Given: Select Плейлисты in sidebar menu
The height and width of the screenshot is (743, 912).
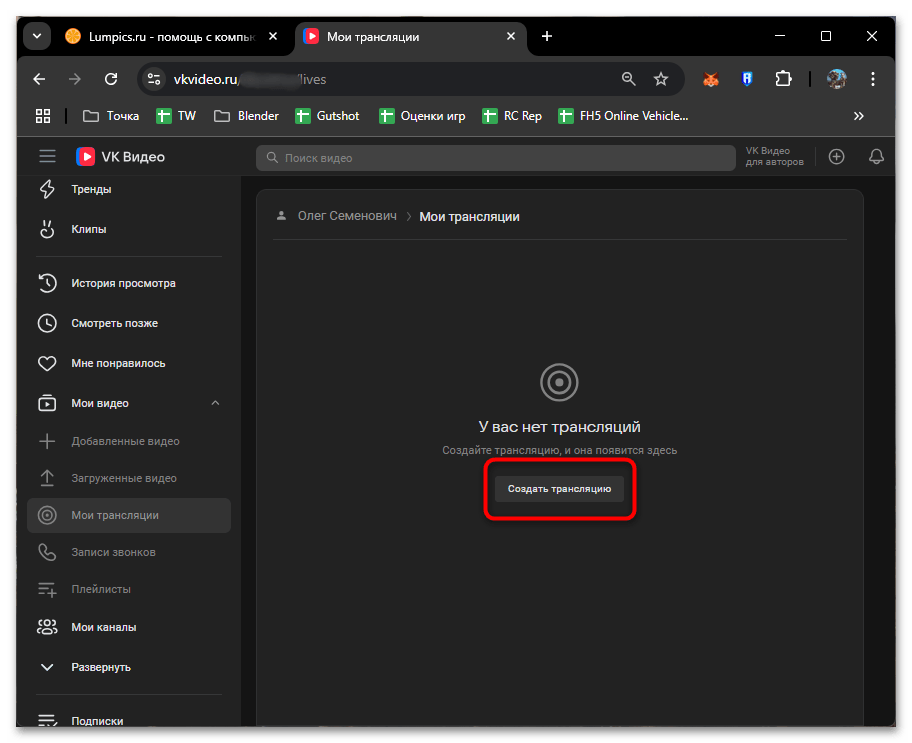Looking at the screenshot, I should click(101, 589).
